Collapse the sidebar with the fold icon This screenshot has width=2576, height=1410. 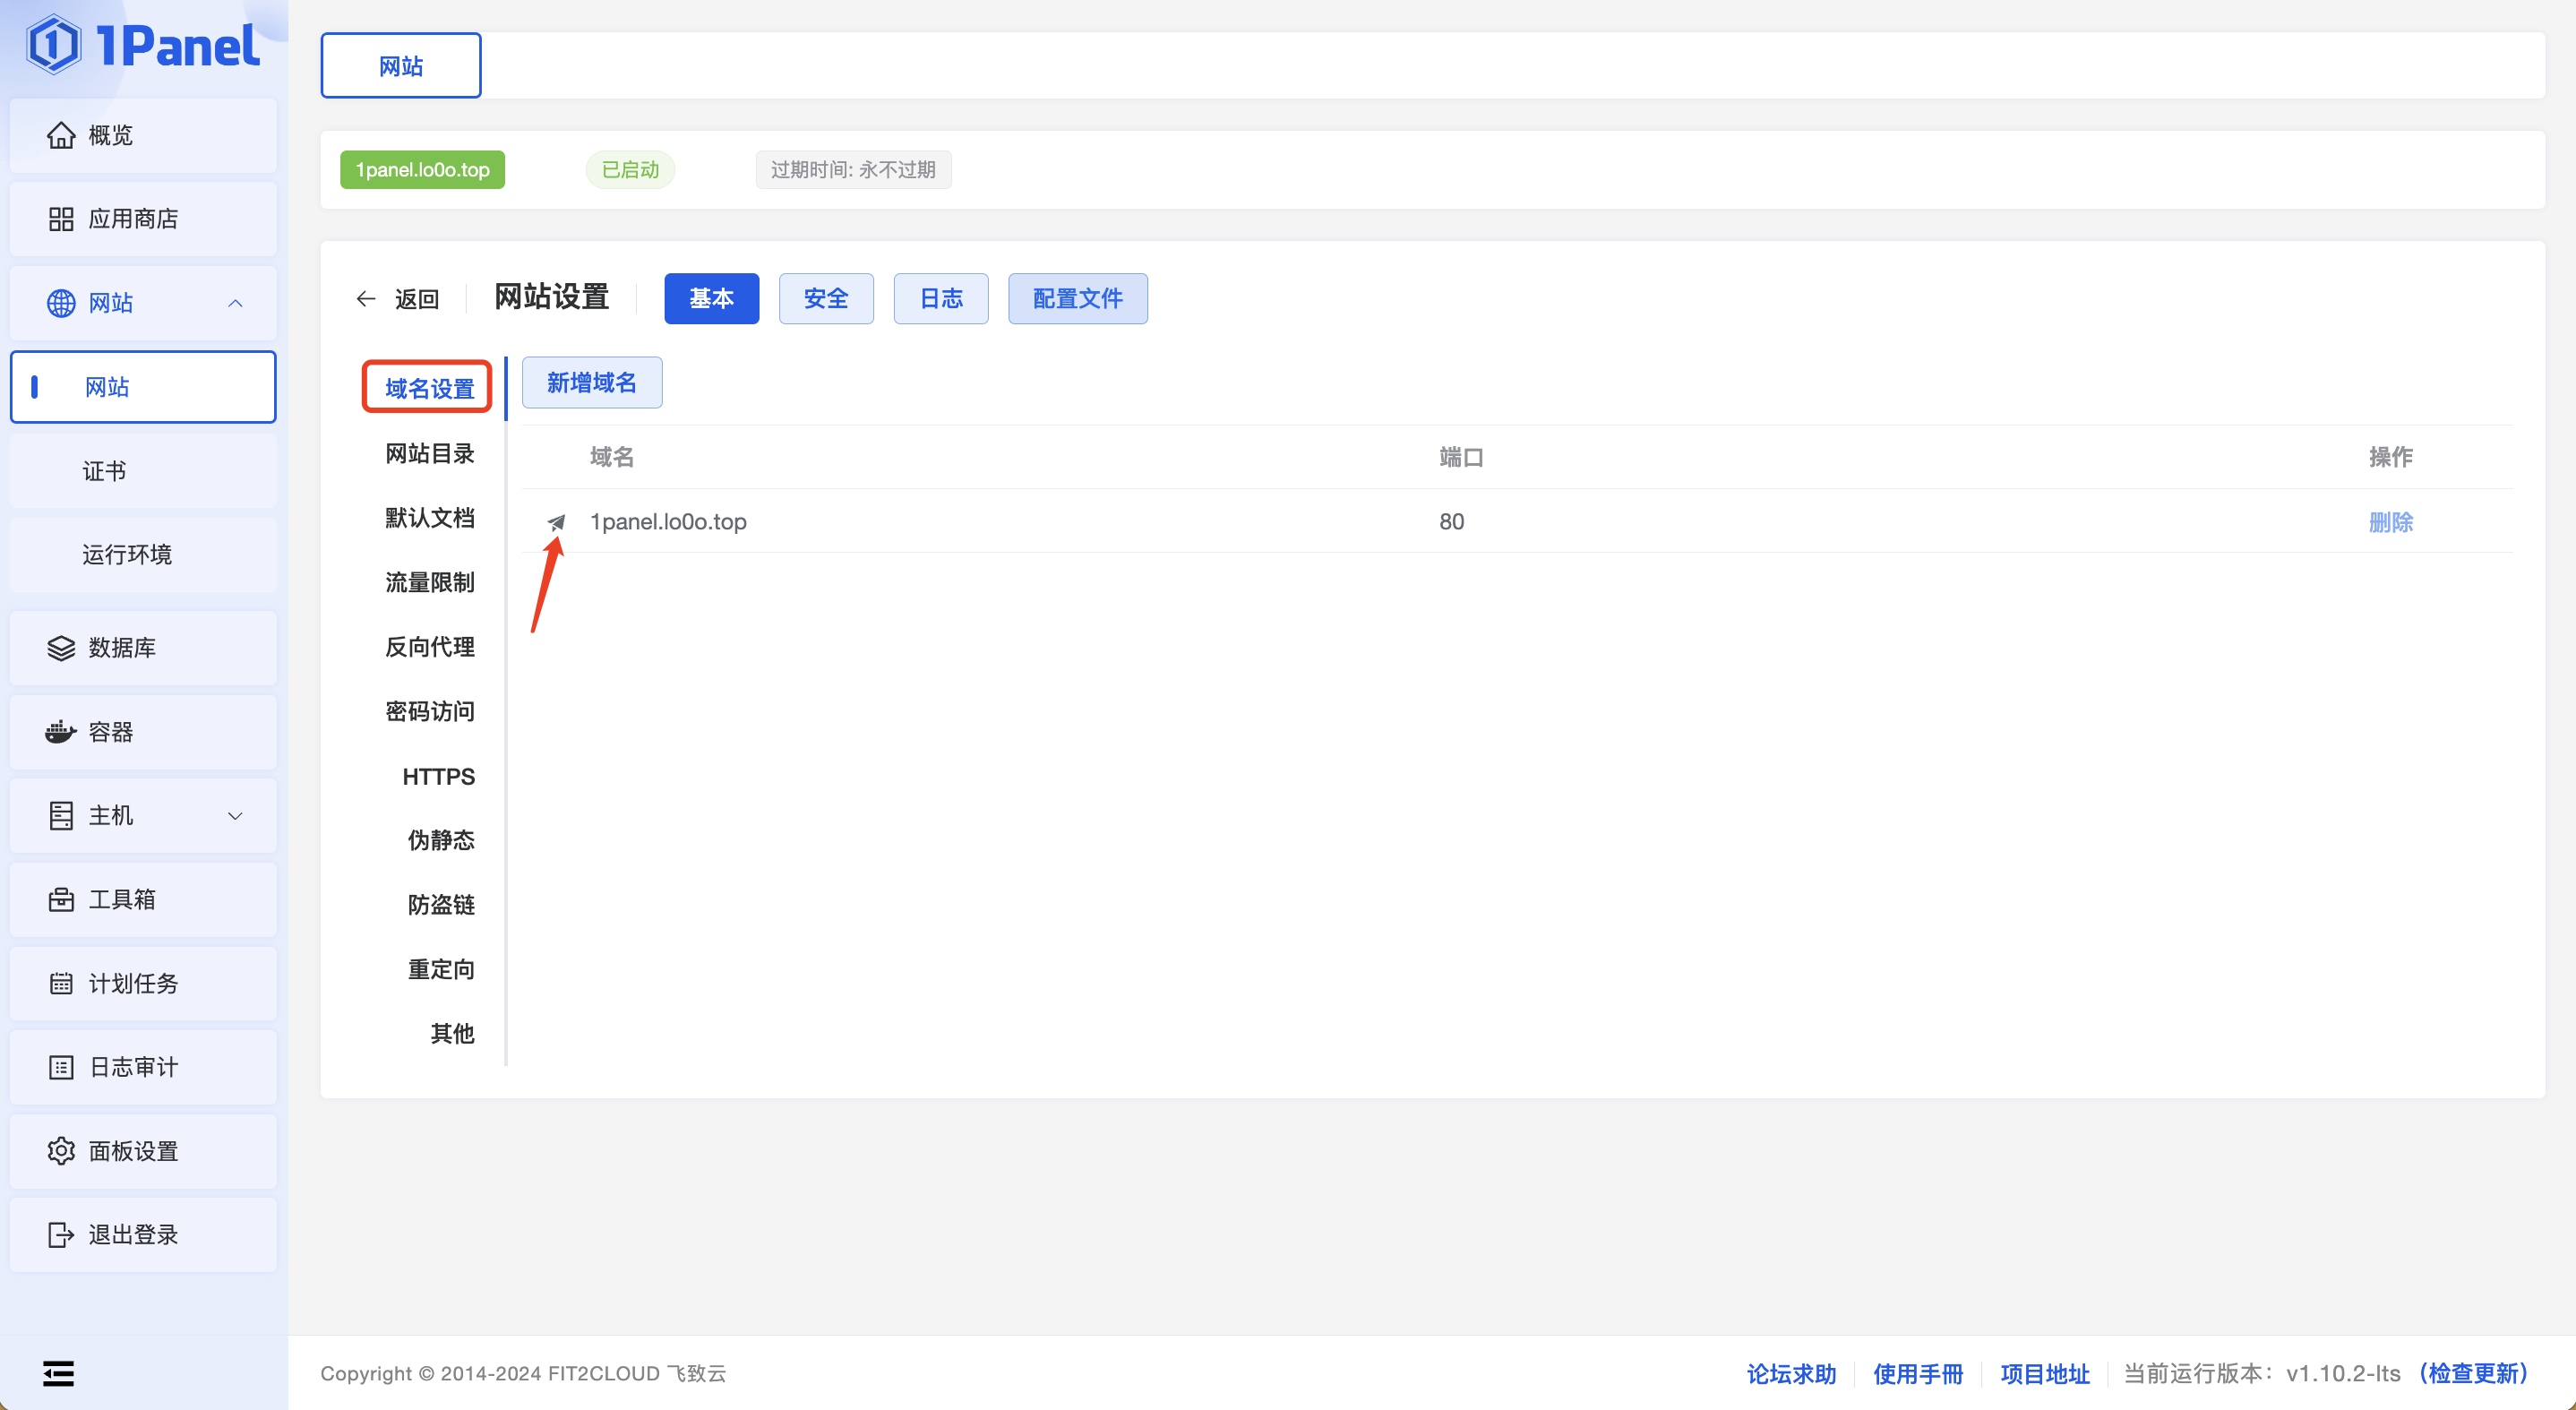point(58,1374)
